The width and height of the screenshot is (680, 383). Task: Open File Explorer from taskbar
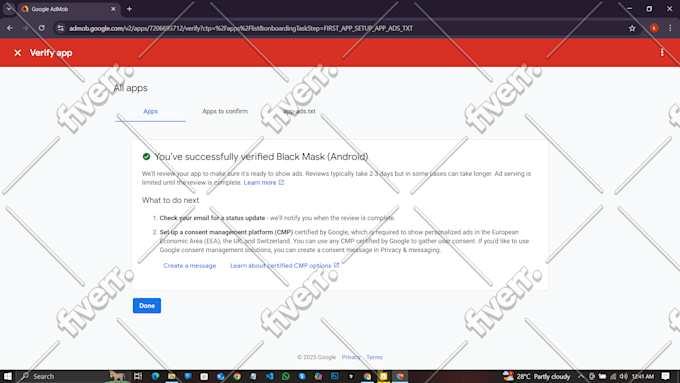172,376
